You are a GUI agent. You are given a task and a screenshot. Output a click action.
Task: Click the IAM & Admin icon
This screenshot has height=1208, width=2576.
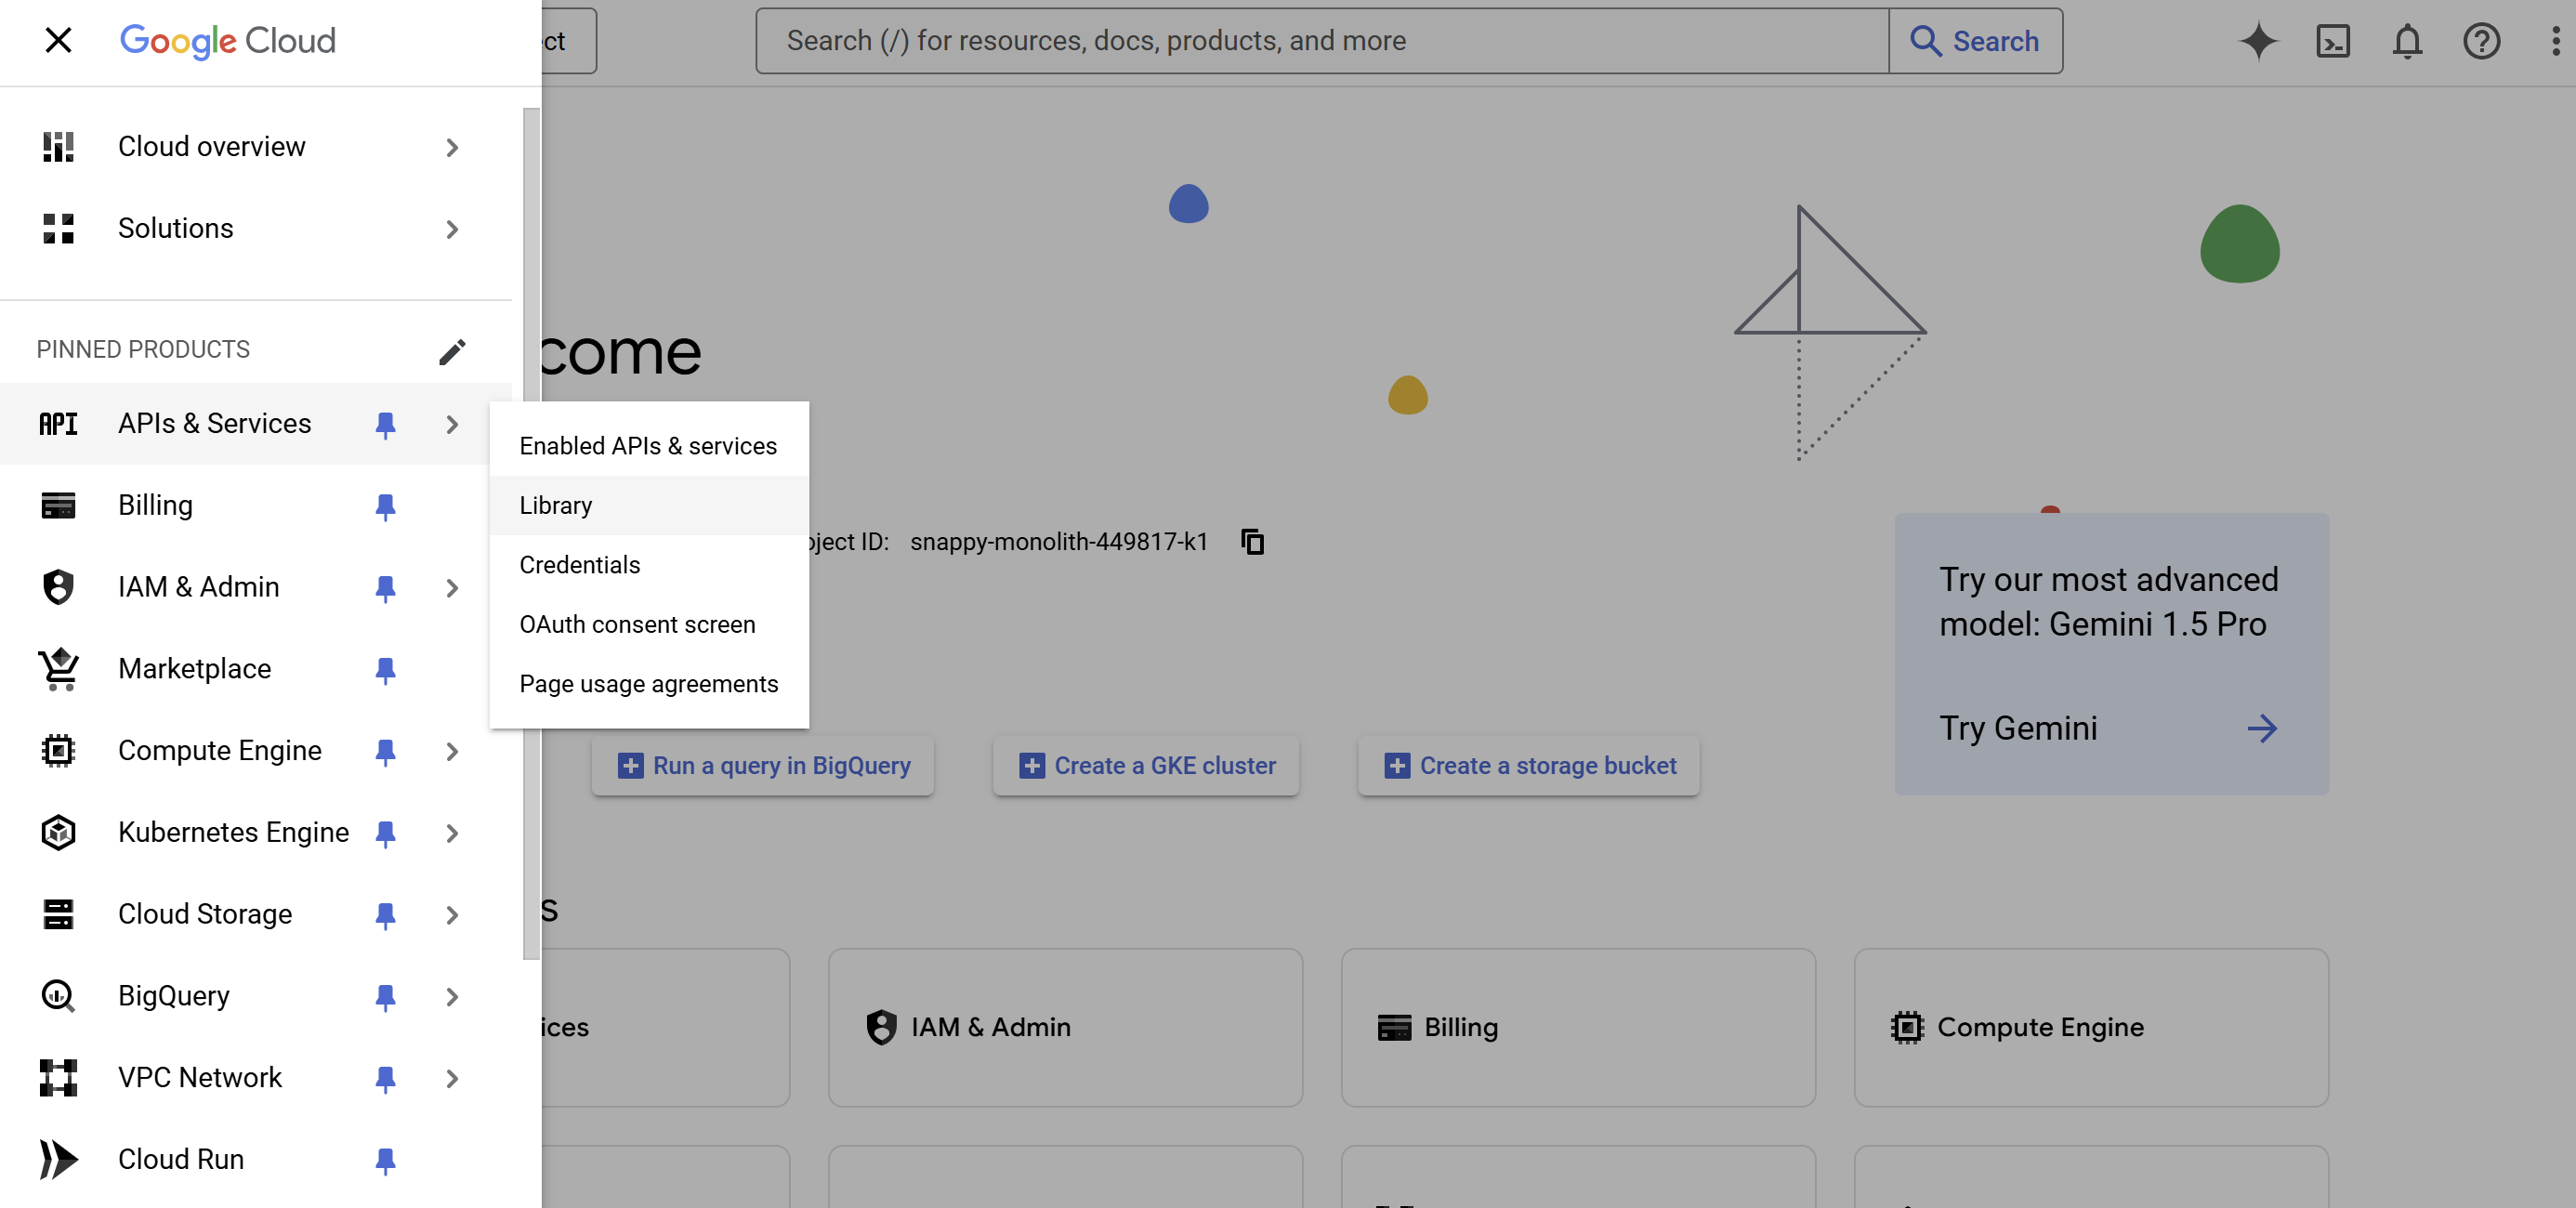pyautogui.click(x=59, y=585)
